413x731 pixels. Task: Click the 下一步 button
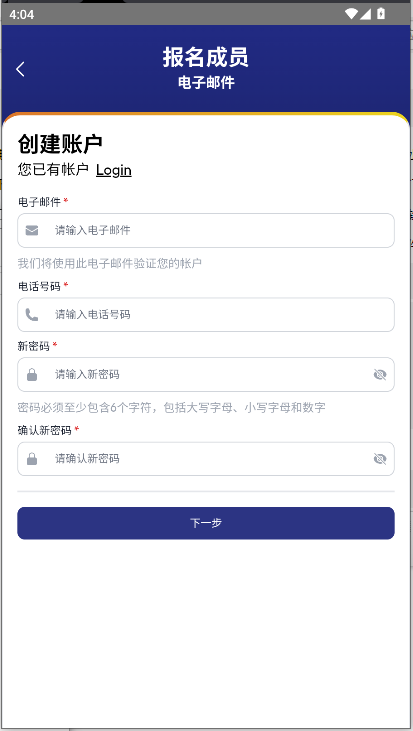(206, 523)
